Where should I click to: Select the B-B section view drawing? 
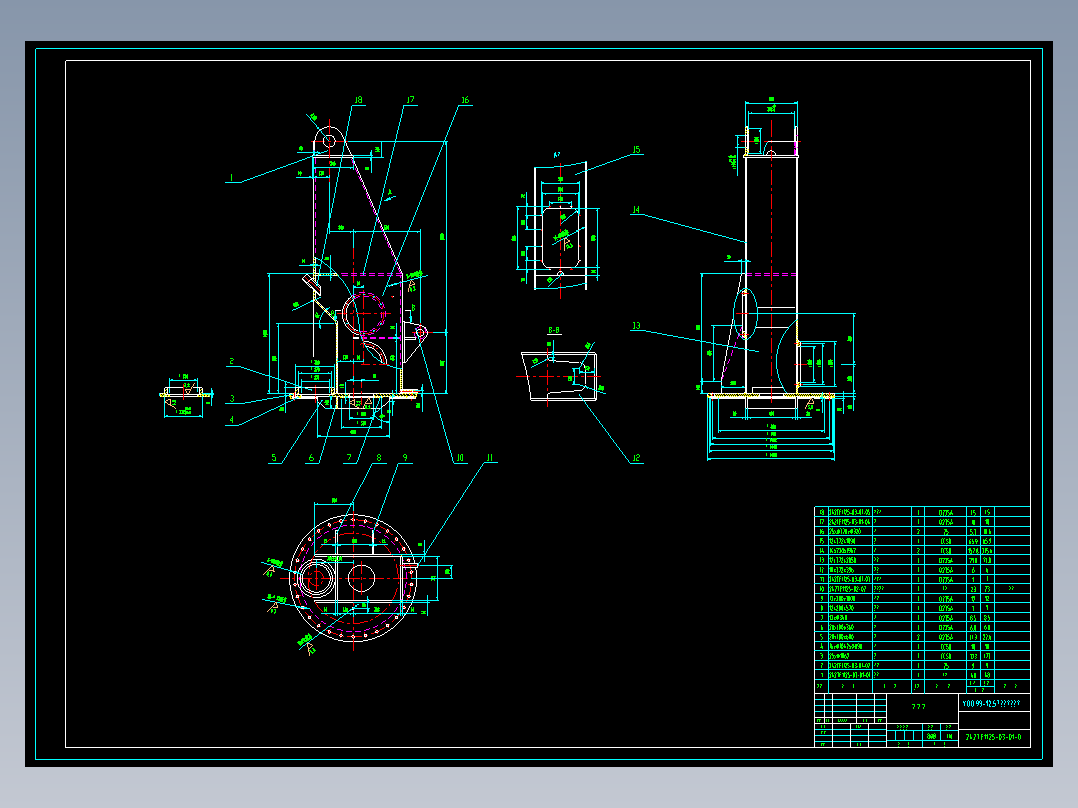pos(561,375)
